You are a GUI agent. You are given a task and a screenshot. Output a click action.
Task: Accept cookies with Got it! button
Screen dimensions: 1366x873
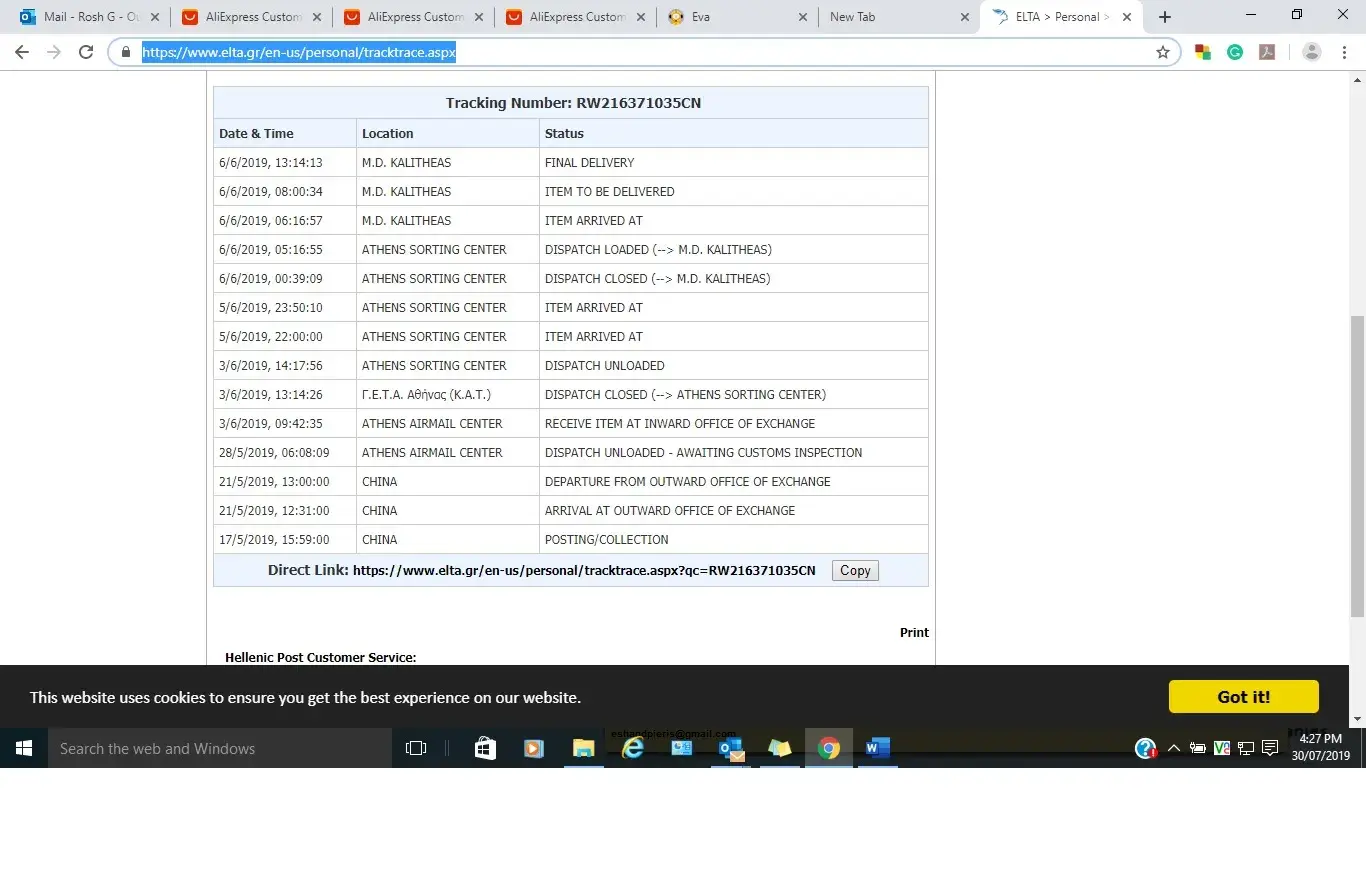pos(1243,697)
